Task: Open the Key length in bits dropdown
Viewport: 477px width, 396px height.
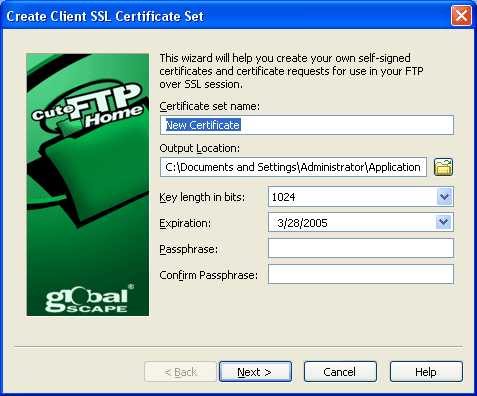Action: coord(444,197)
